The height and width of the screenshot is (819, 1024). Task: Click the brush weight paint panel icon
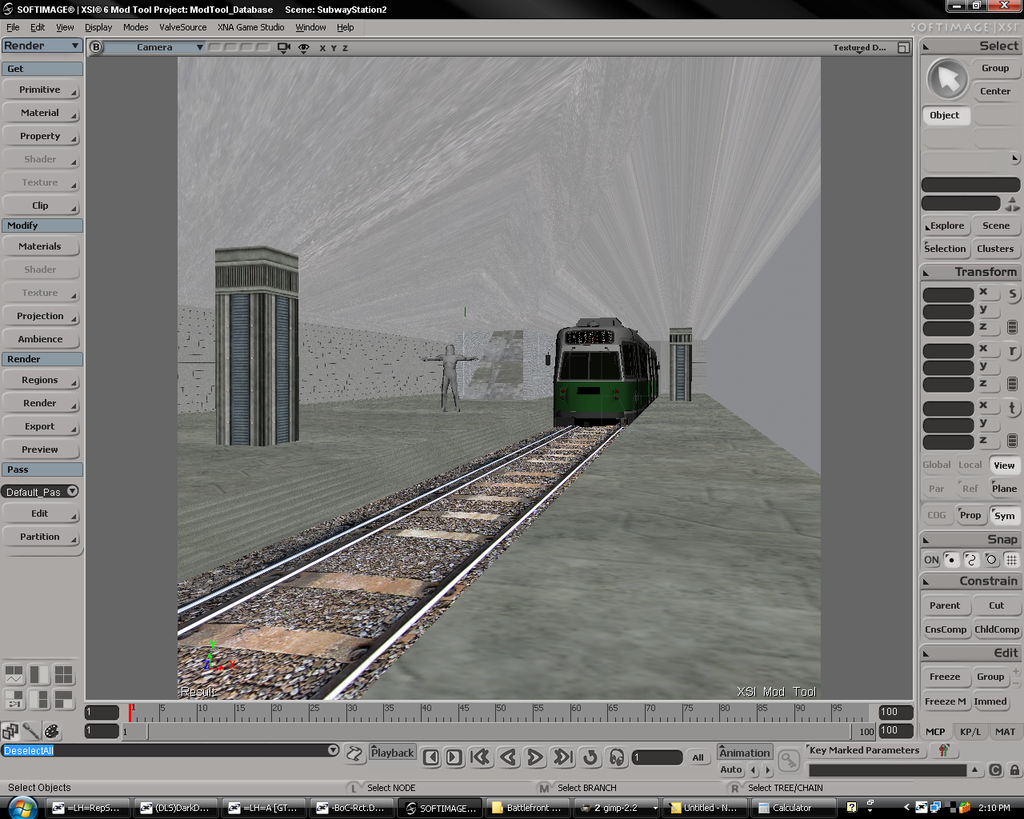31,731
